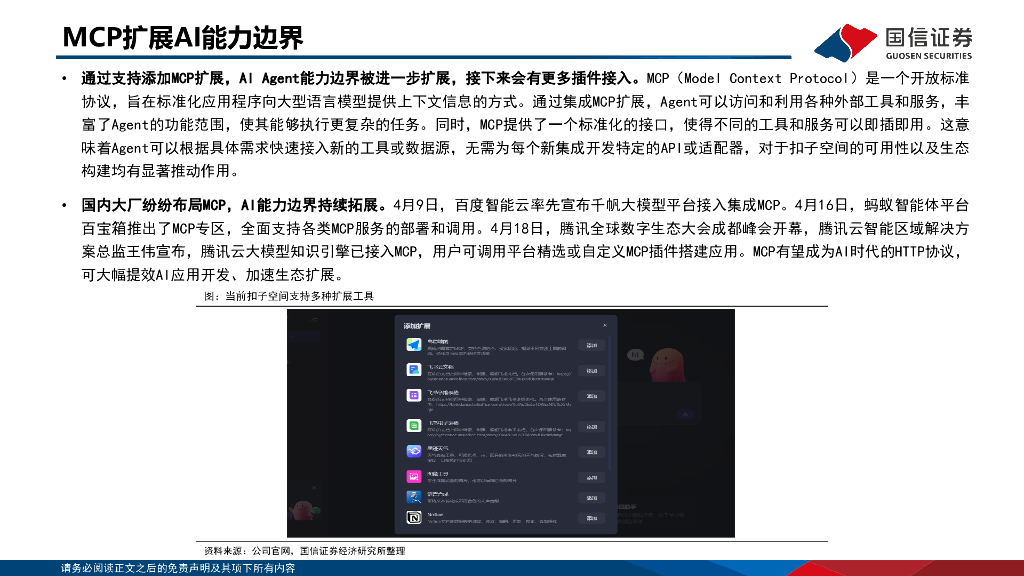Click the blue paper-plane map extension icon
This screenshot has height=576, width=1024.
(413, 345)
